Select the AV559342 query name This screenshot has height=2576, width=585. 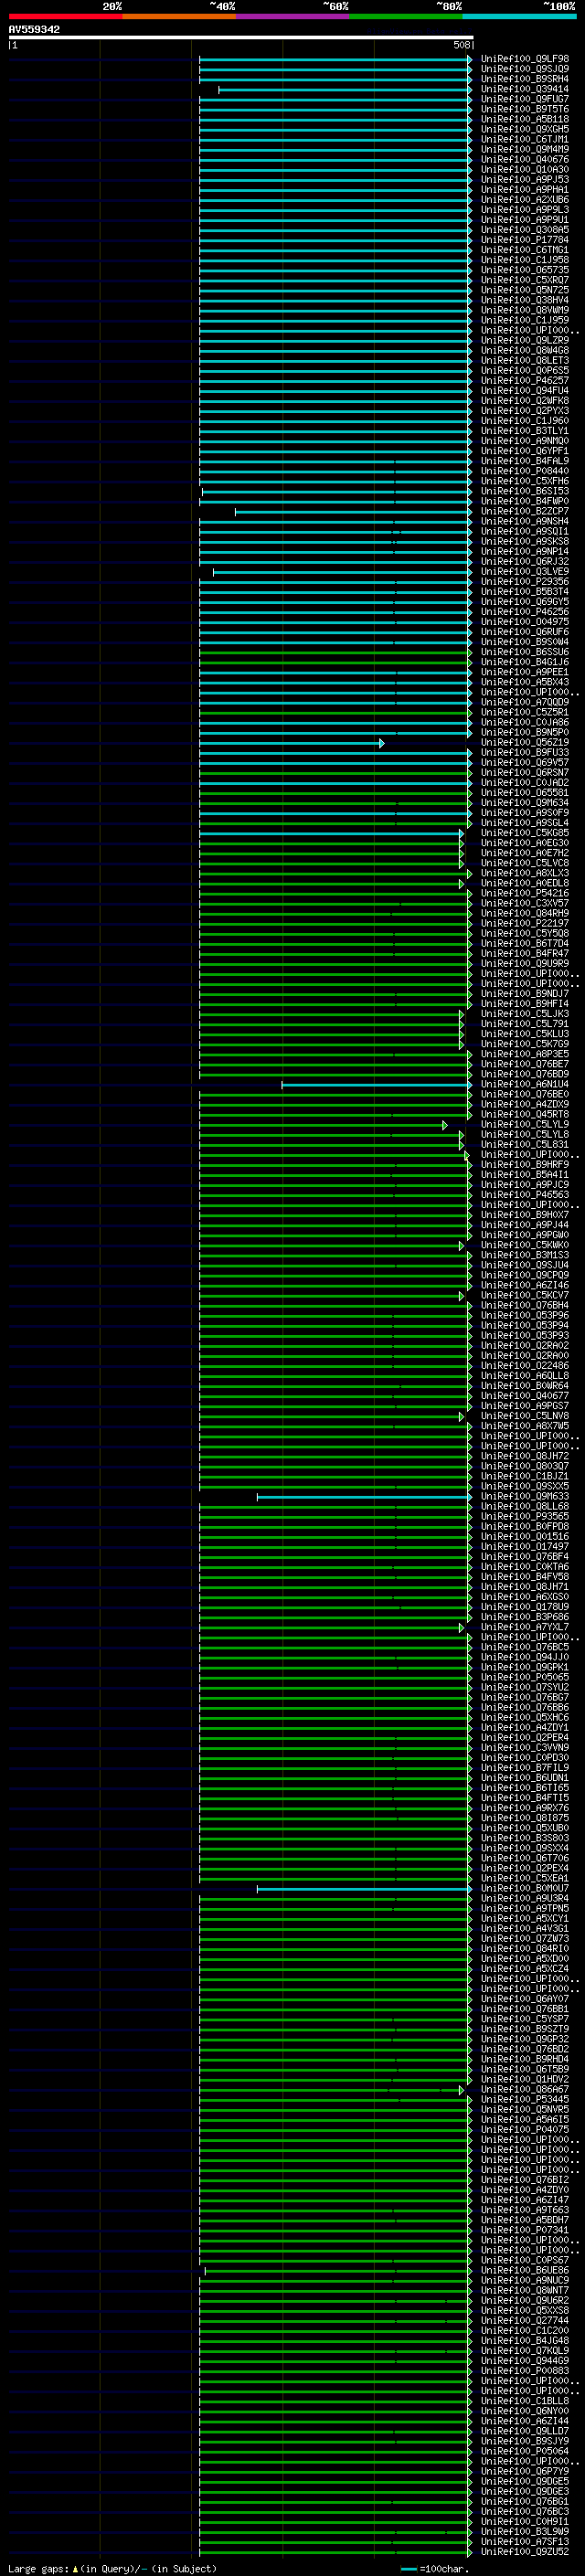[34, 30]
